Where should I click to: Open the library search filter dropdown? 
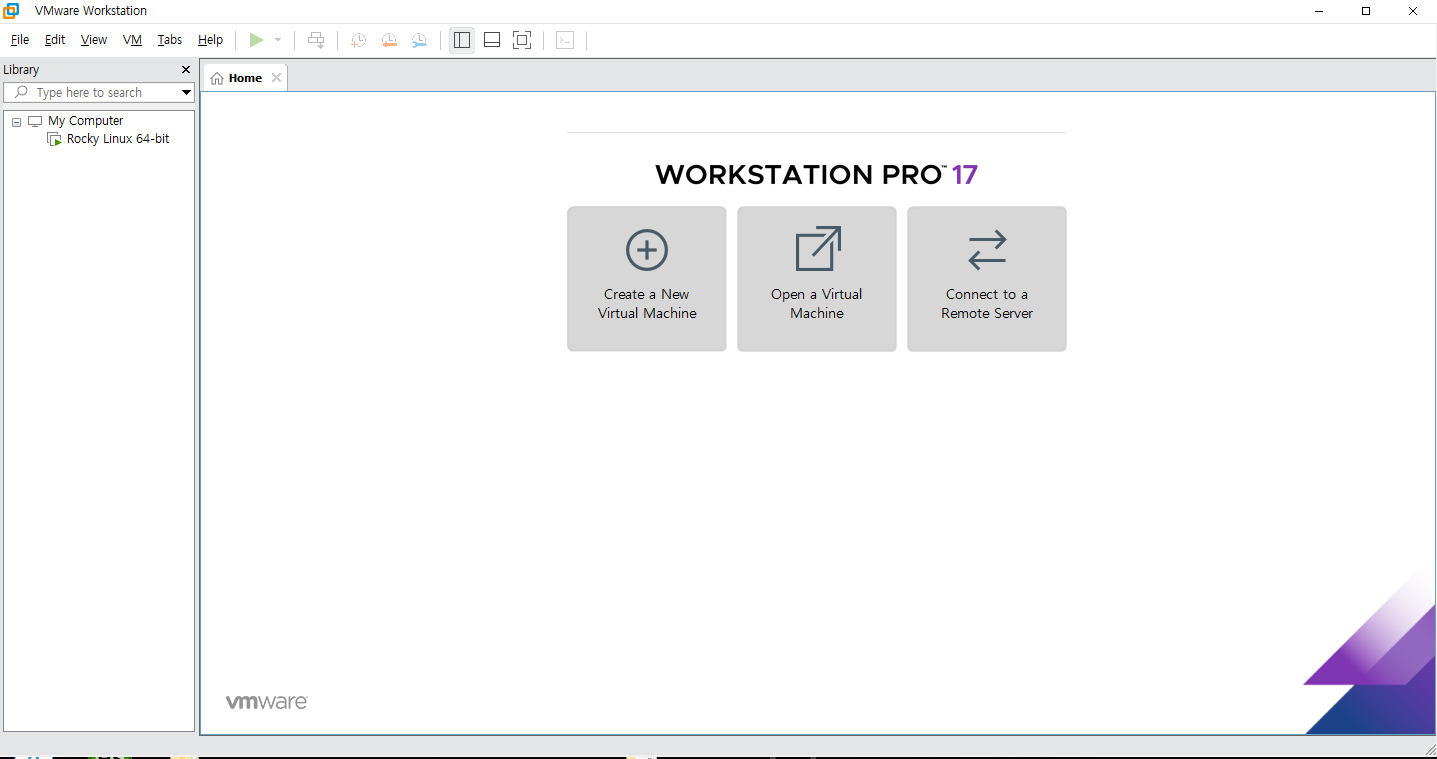[x=186, y=93]
